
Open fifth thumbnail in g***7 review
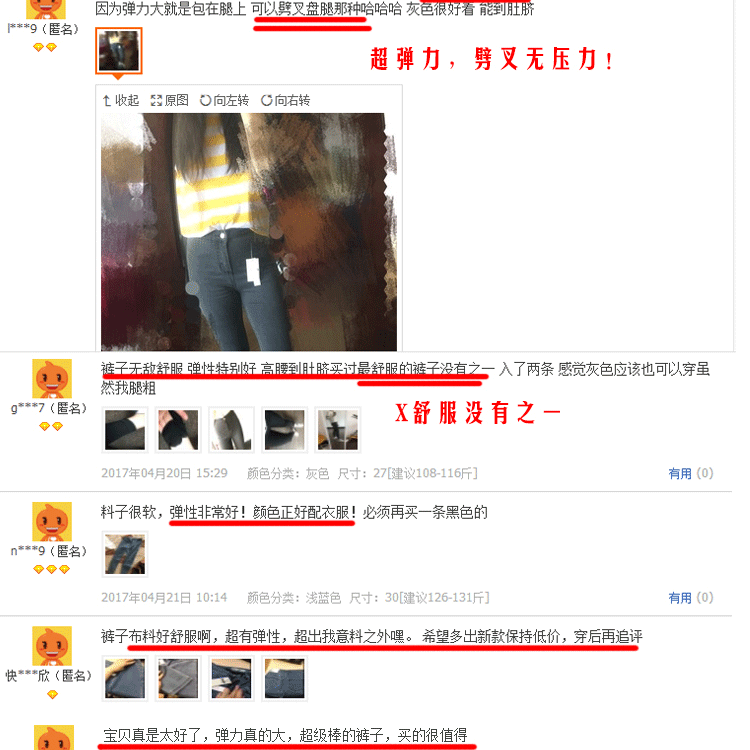click(x=338, y=430)
